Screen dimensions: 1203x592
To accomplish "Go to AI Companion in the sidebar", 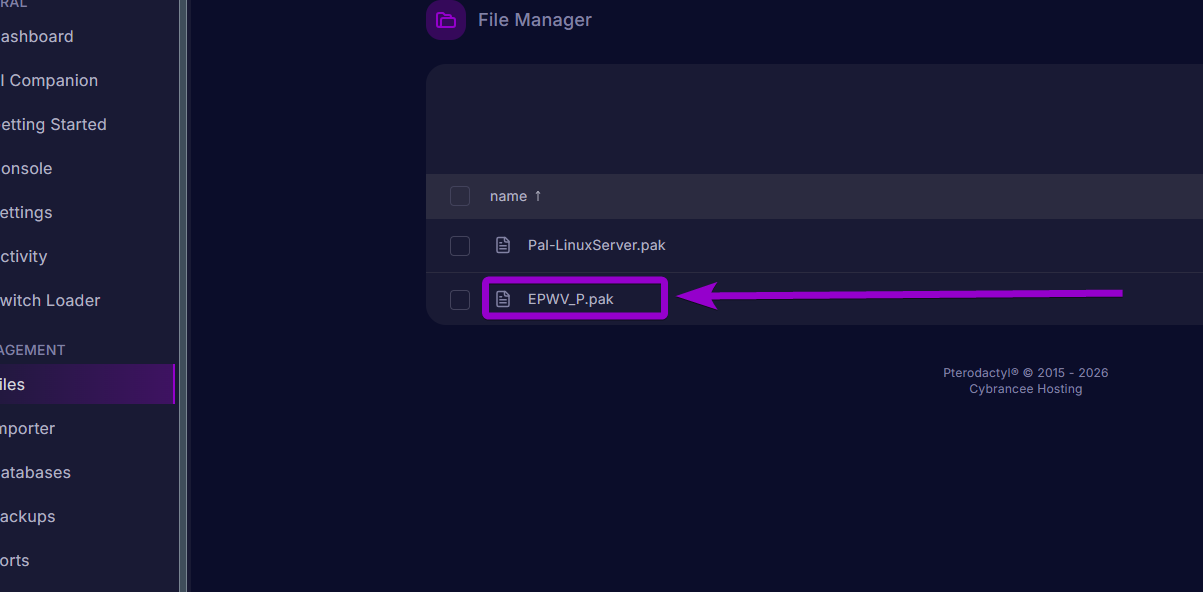I will click(x=50, y=81).
